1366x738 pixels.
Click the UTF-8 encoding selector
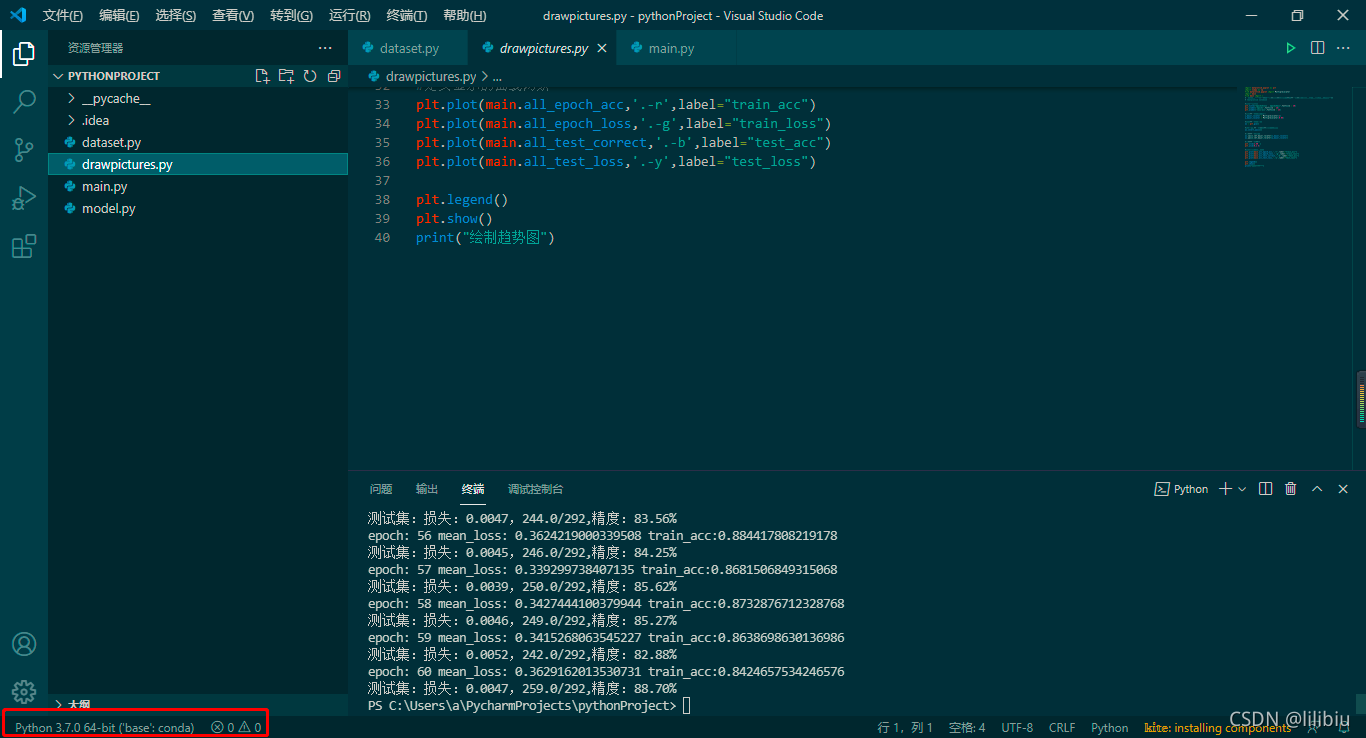pos(1017,727)
